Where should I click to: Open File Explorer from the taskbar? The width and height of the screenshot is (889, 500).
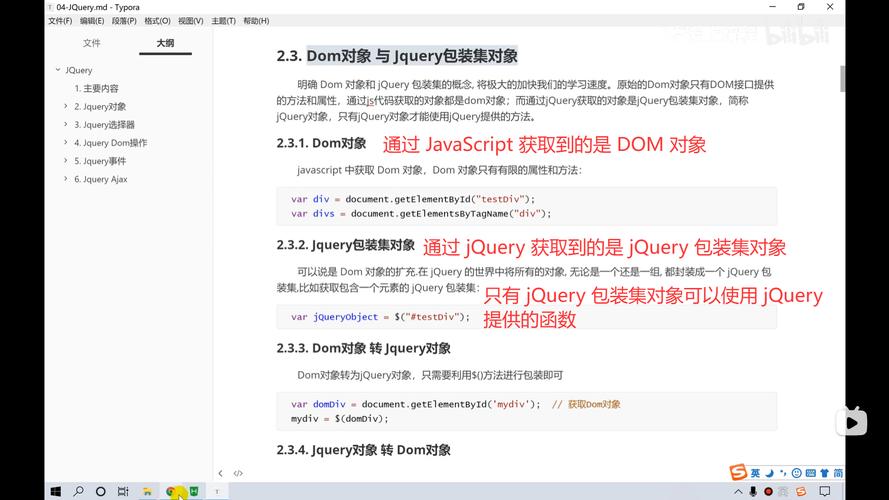coord(147,491)
